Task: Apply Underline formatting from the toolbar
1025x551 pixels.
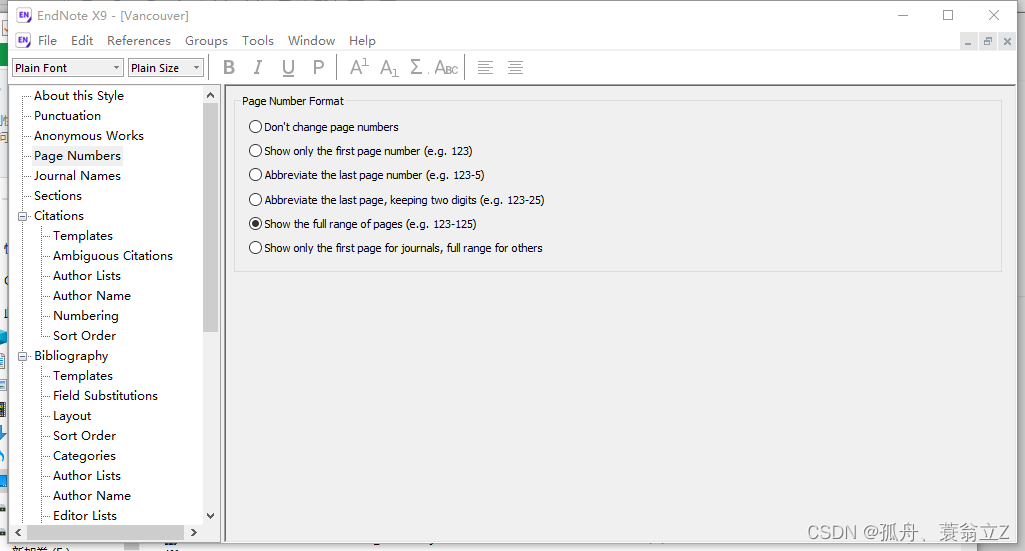Action: (x=288, y=67)
